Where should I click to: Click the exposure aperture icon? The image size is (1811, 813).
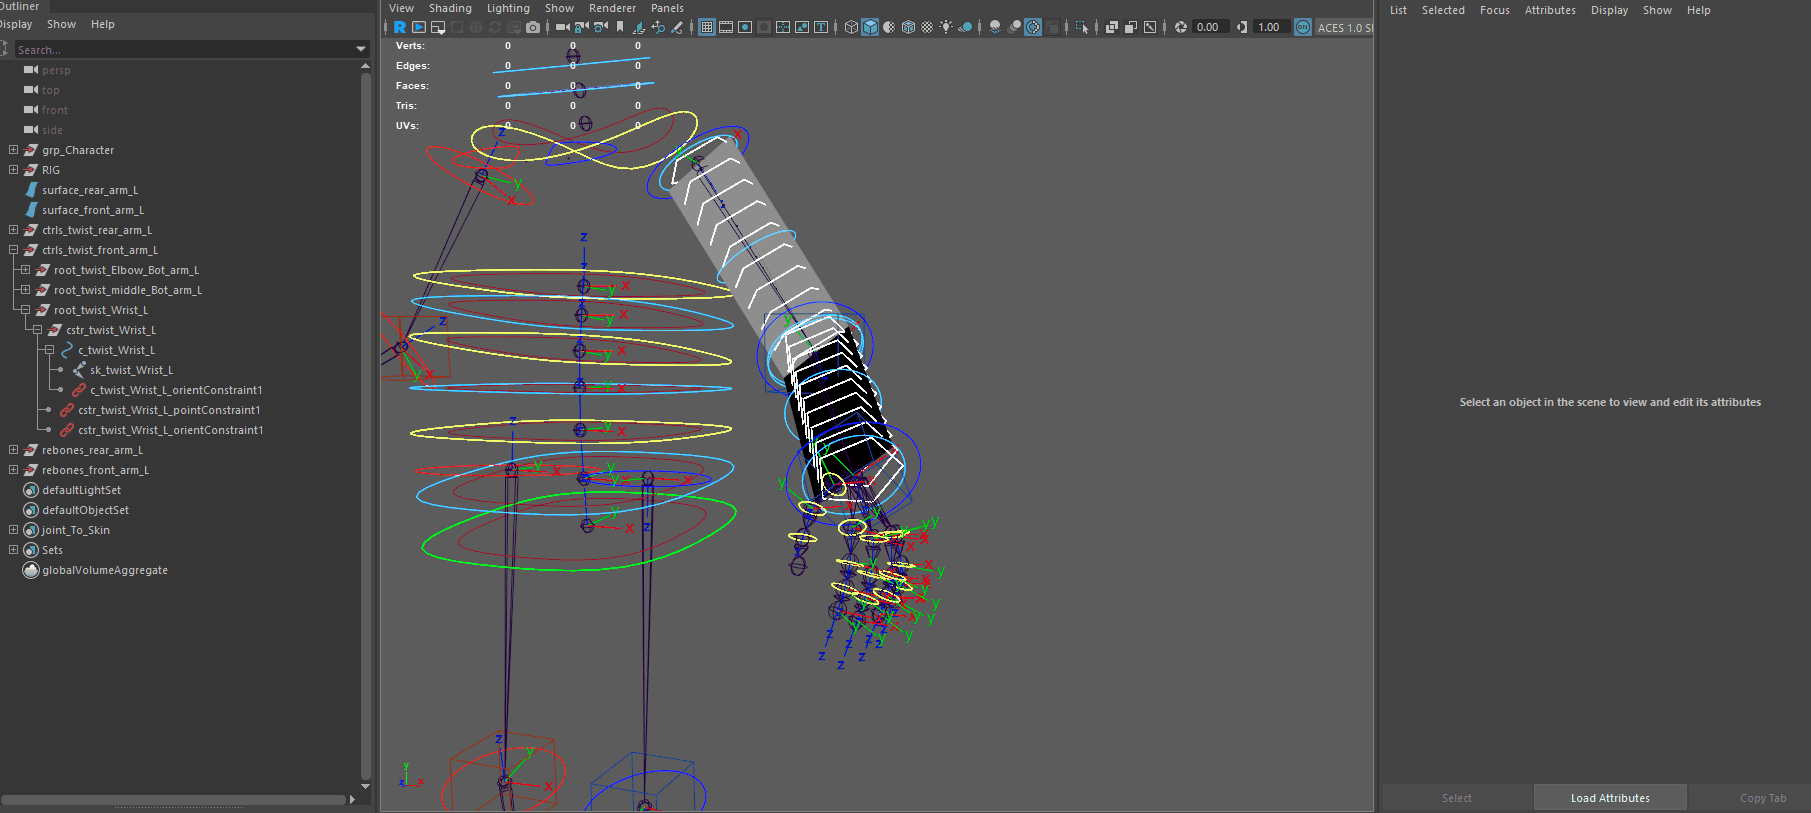tap(1181, 27)
